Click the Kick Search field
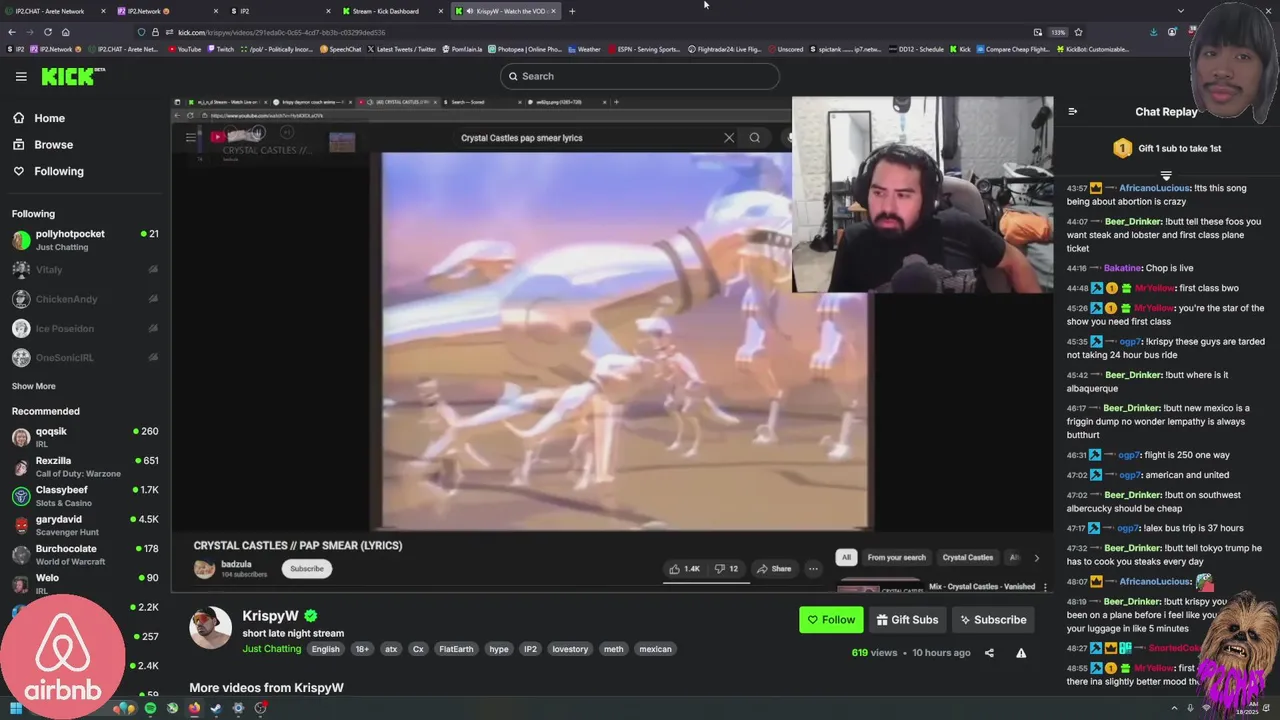 tap(640, 76)
